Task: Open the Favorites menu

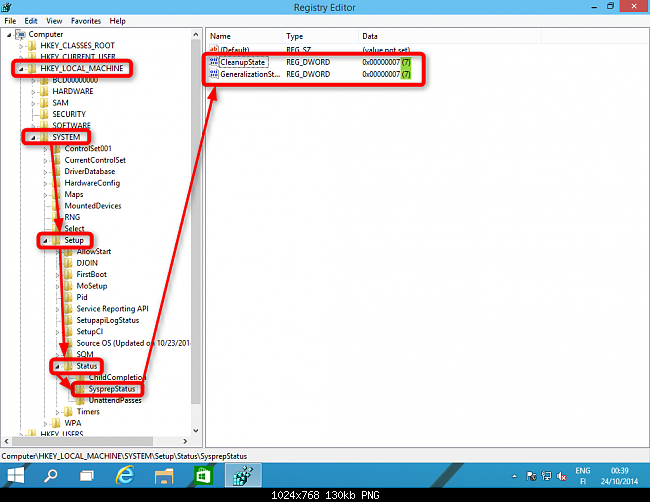Action: click(86, 21)
